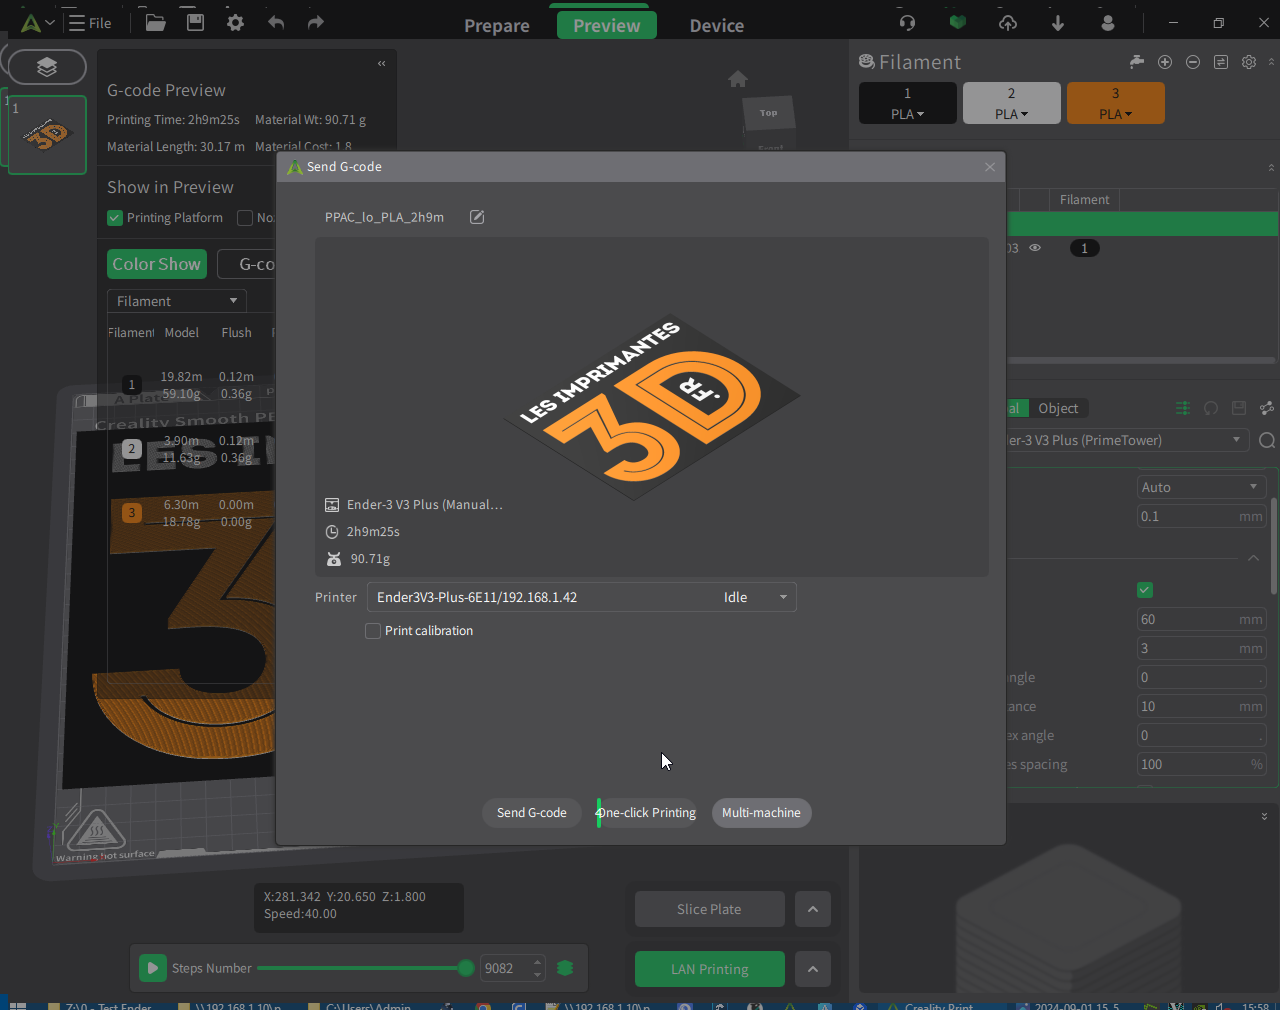The width and height of the screenshot is (1280, 1010).
Task: Open filament settings gear icon
Action: click(1249, 62)
